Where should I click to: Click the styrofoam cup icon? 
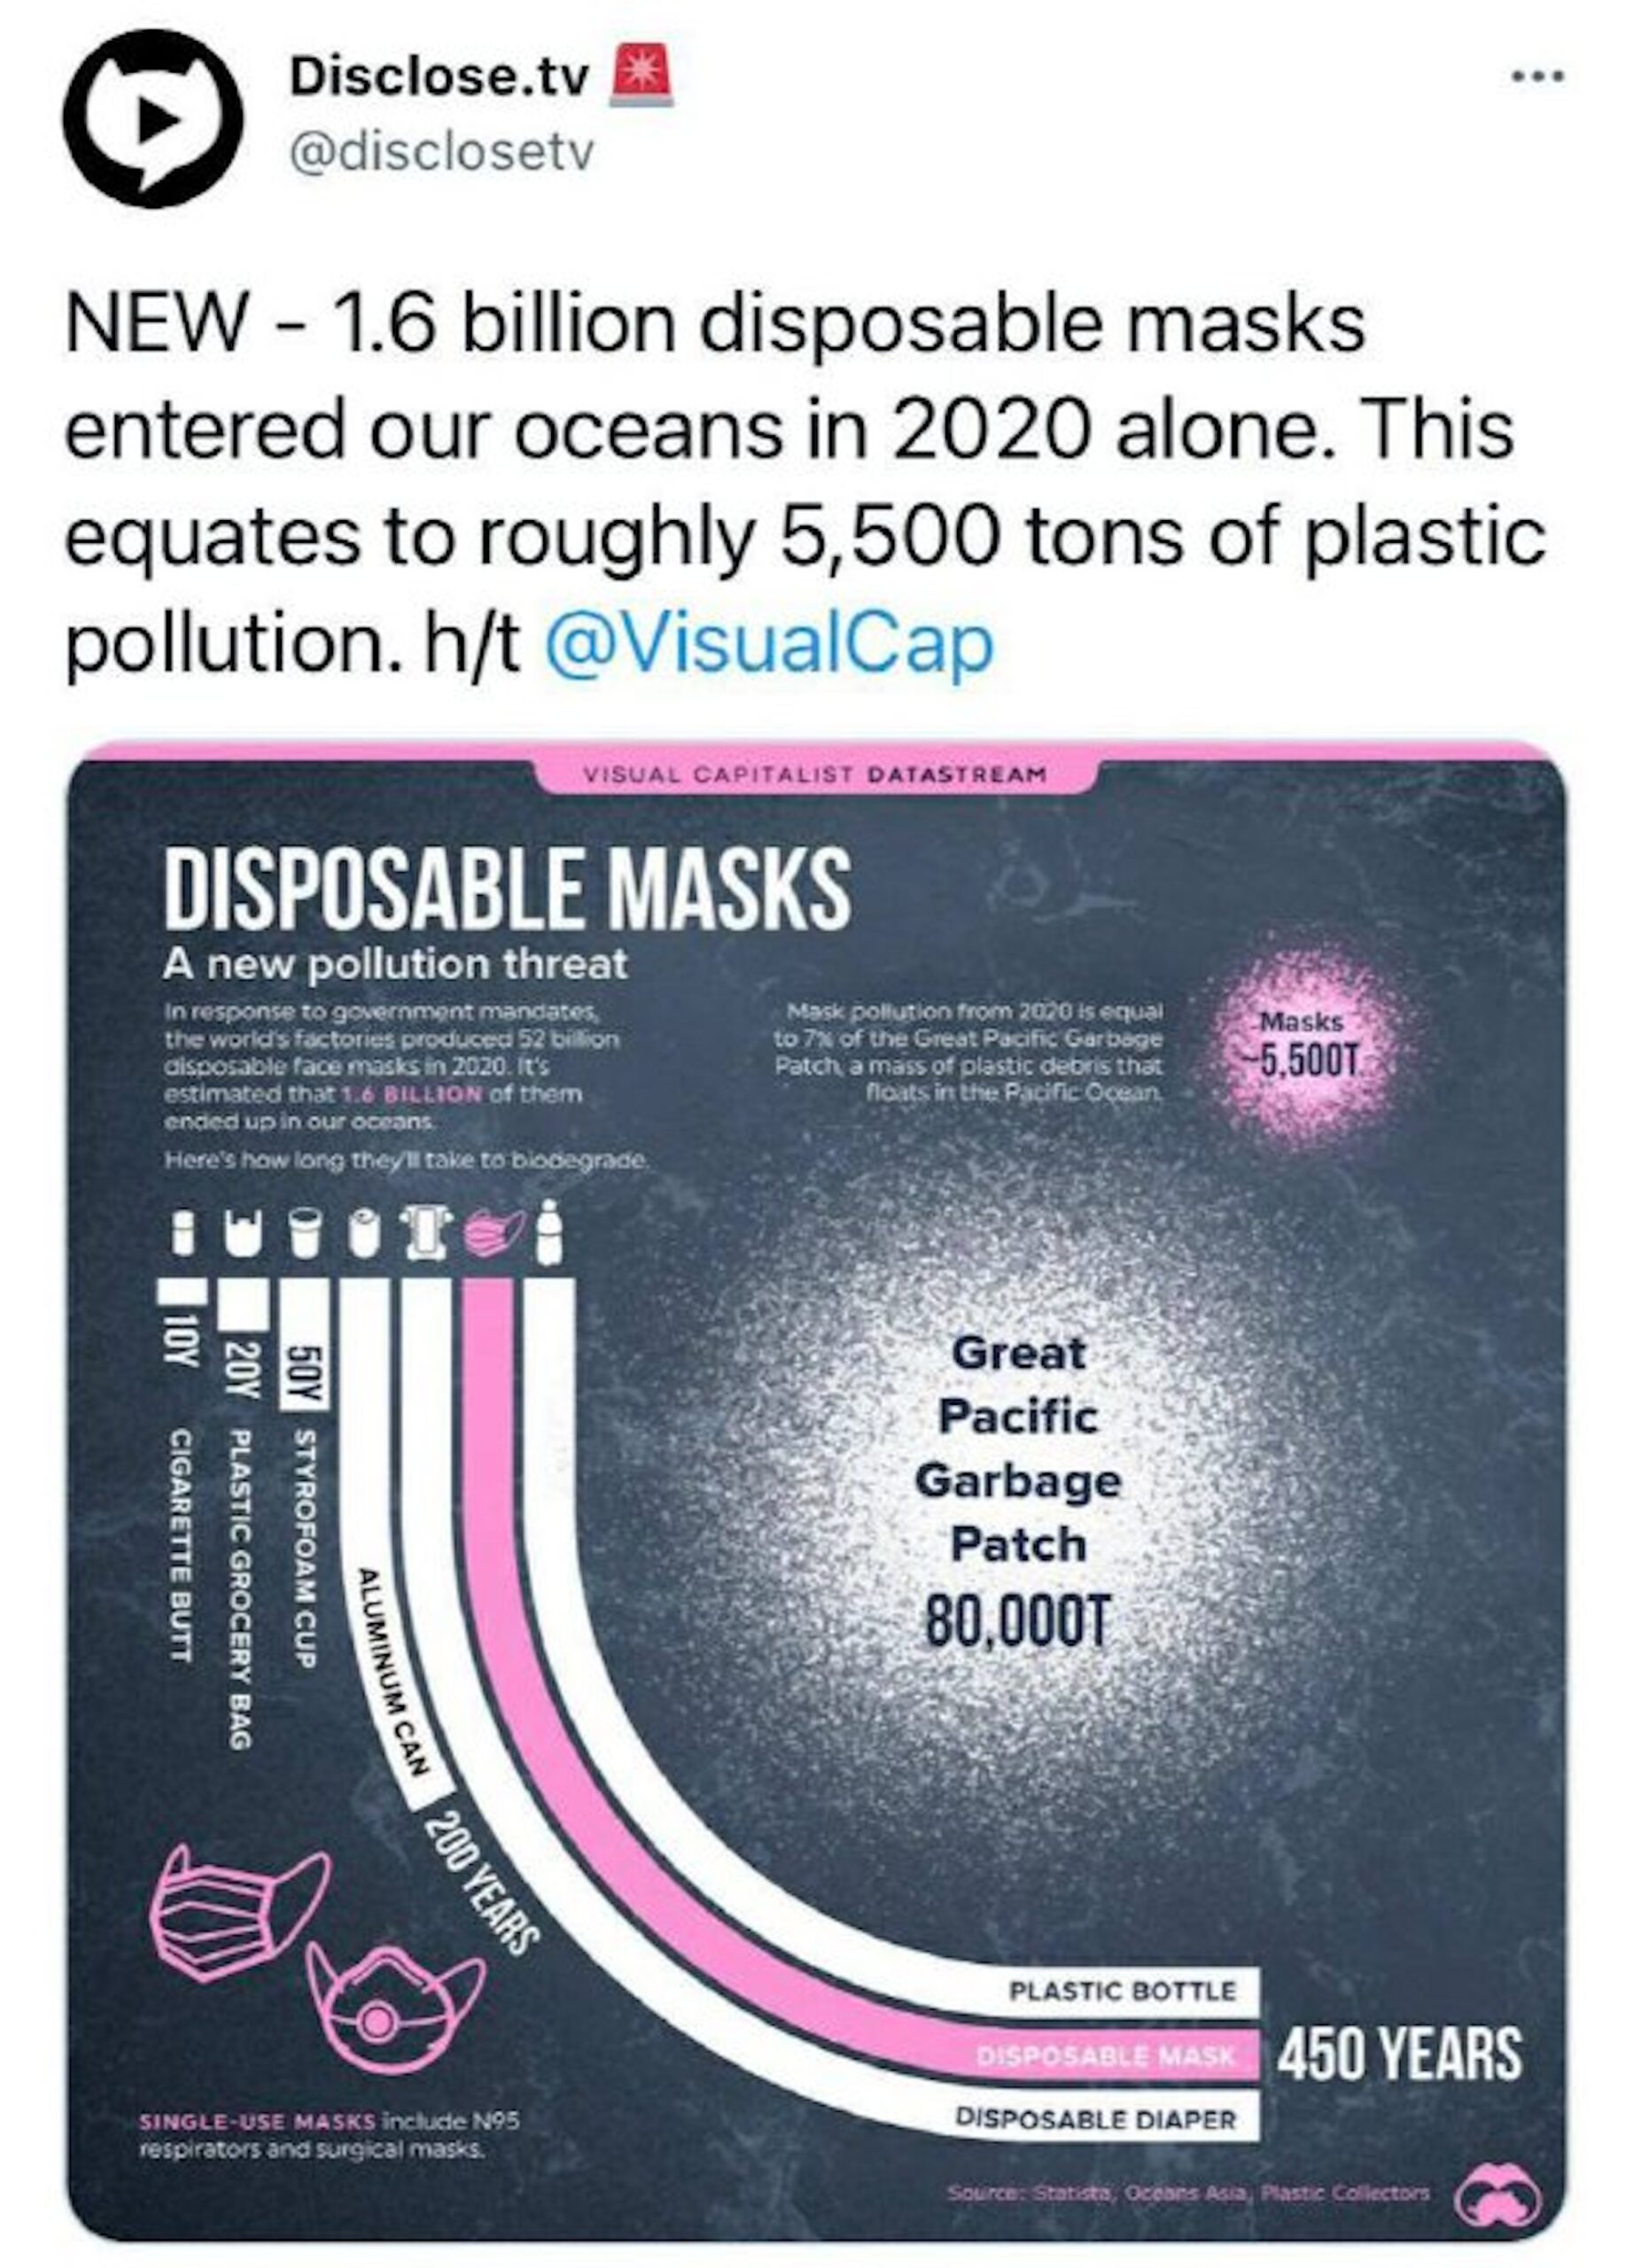[x=307, y=1233]
